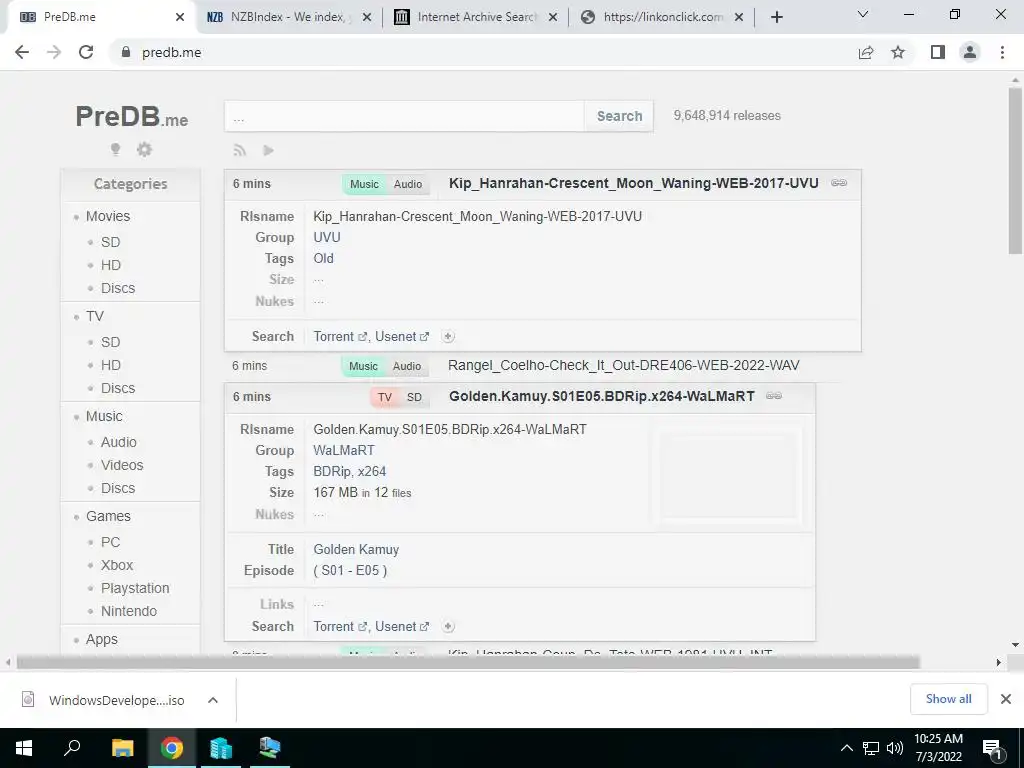Open Movies category
The image size is (1024, 768).
(x=108, y=216)
